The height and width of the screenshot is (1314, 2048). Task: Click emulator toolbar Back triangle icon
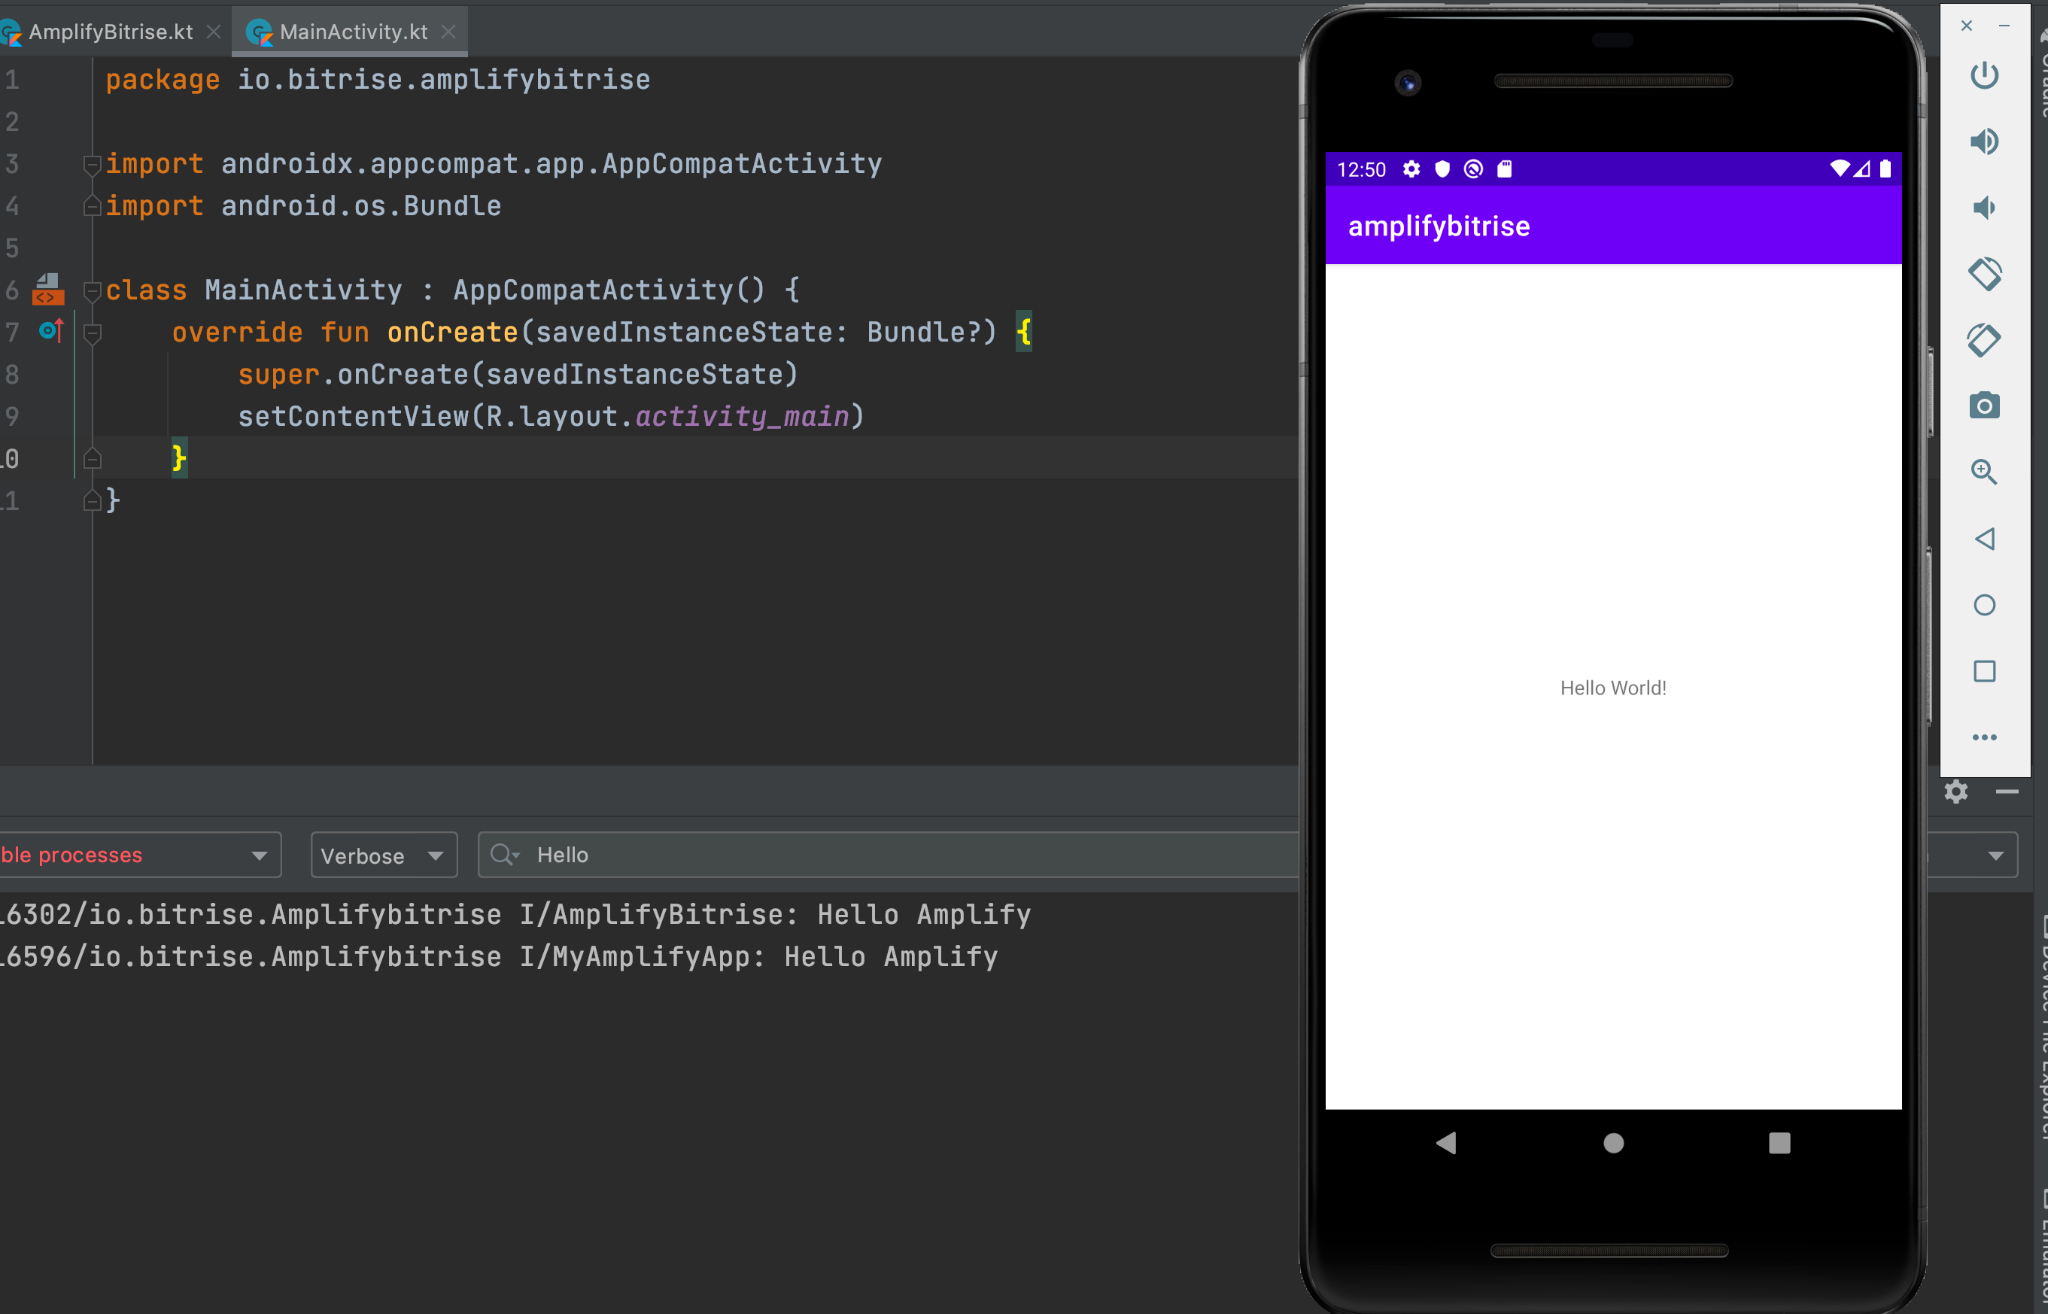pyautogui.click(x=1984, y=539)
